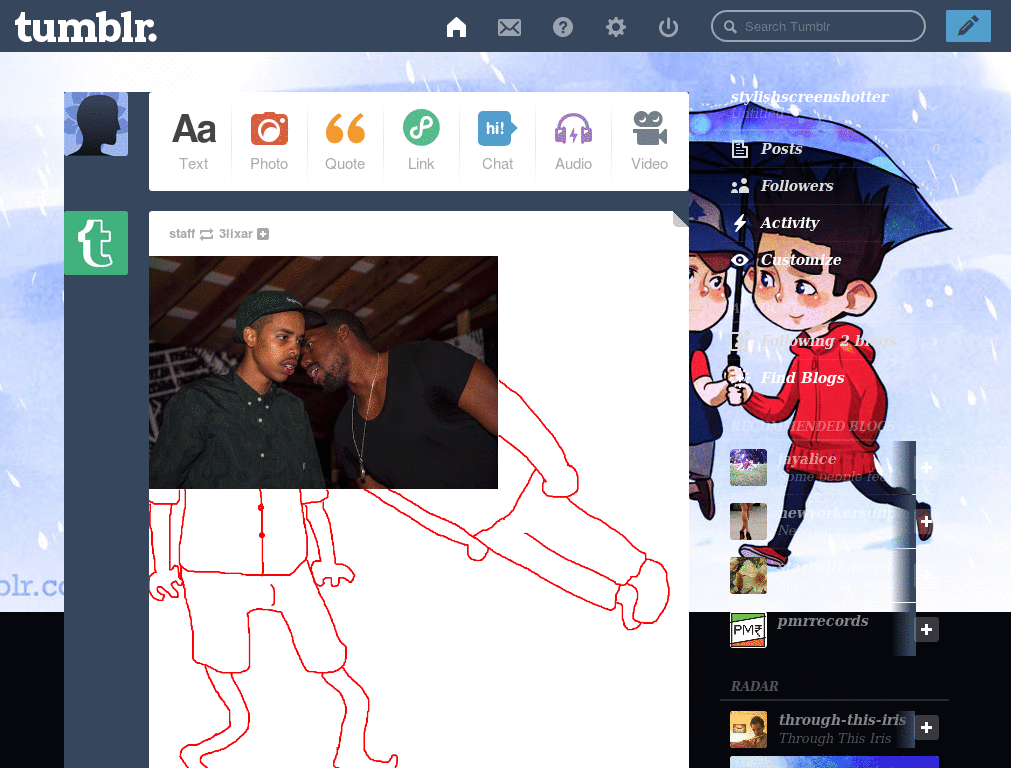Open the Tumblr home dashboard icon

point(456,27)
